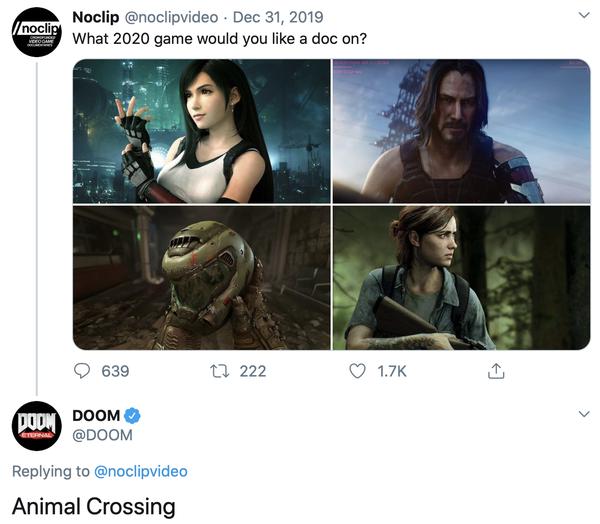Viewport: 600px width, 524px height.
Task: Click the retweet arrows icon
Action: click(x=220, y=371)
